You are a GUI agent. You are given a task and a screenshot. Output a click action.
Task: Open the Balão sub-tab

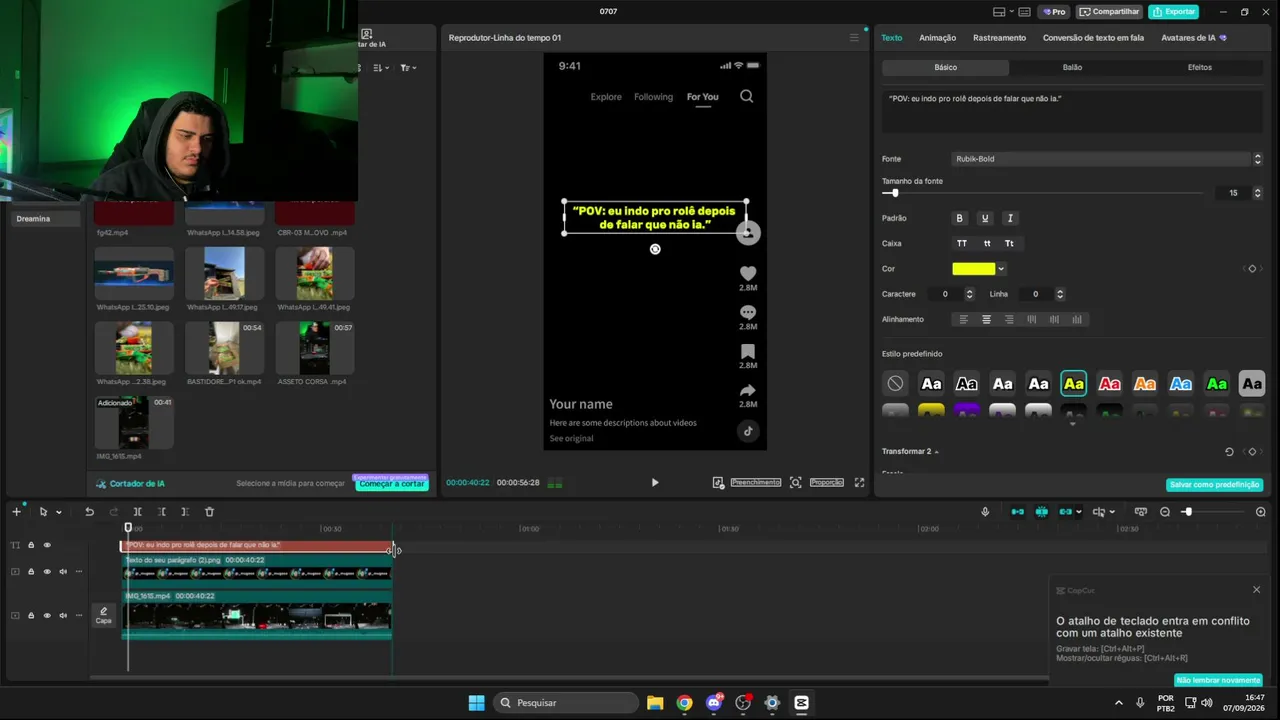[1072, 67]
